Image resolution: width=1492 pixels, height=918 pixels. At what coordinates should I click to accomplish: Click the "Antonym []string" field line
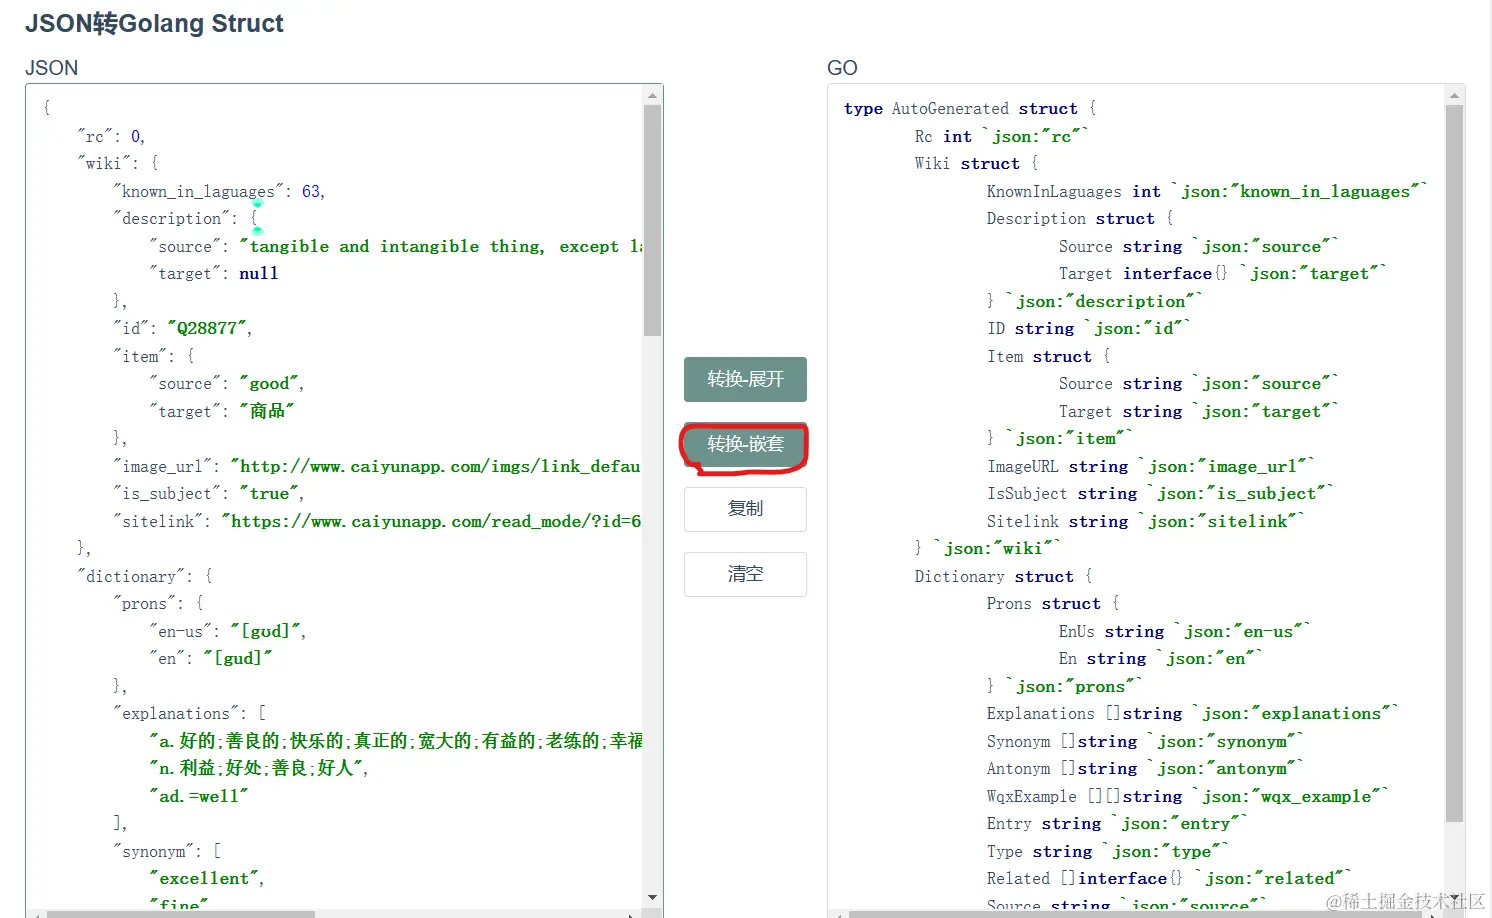tap(1146, 768)
